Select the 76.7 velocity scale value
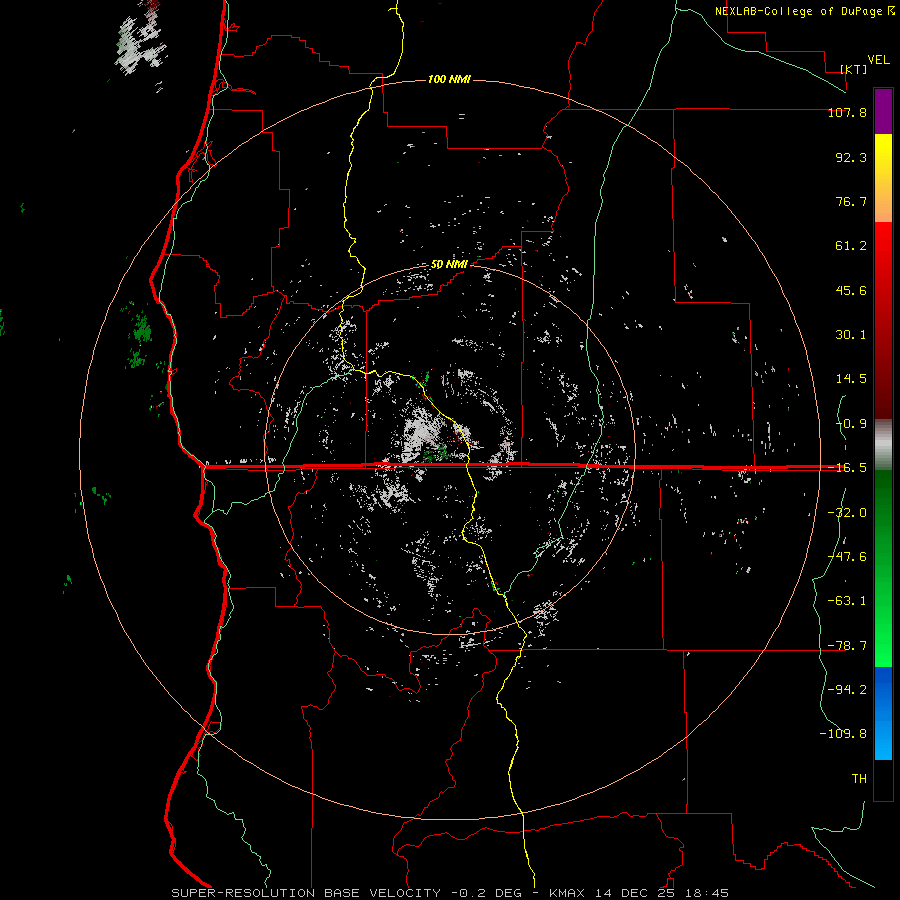Screen dimensions: 900x900 (x=851, y=201)
